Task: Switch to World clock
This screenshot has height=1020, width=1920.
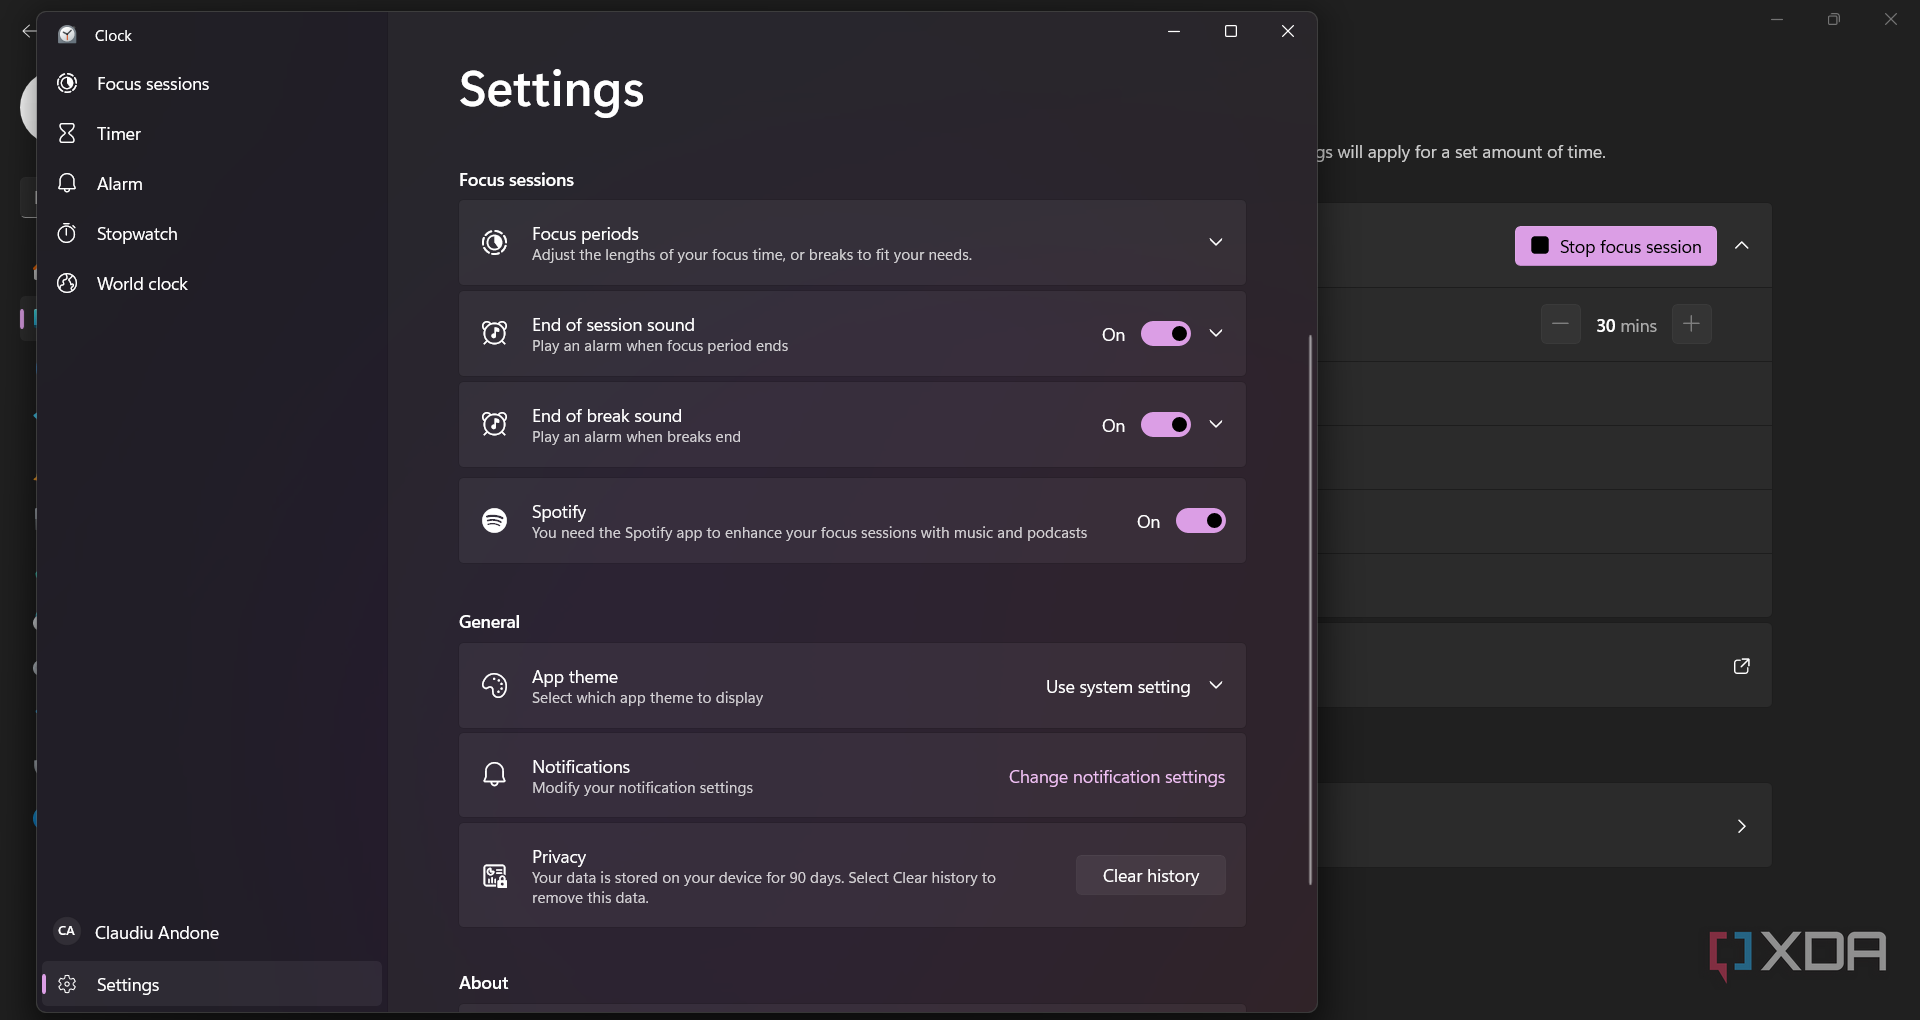Action: [210, 284]
